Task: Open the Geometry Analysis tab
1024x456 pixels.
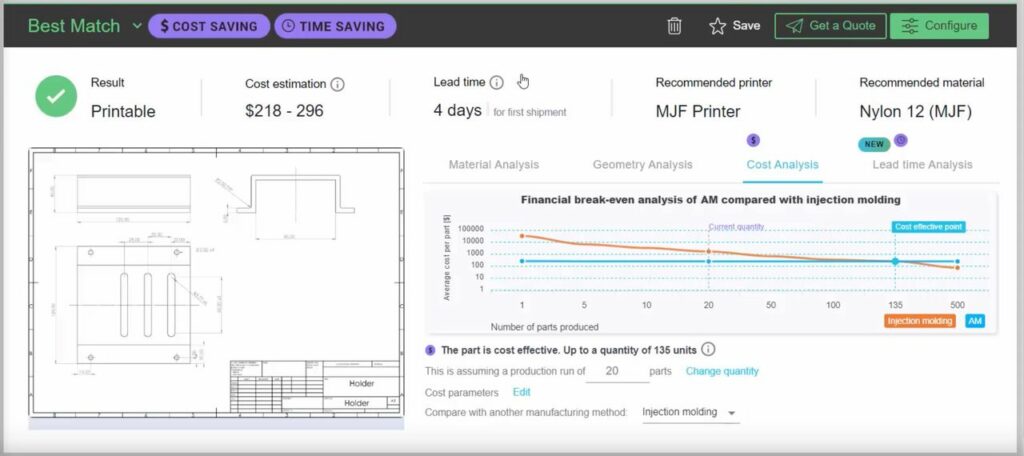Action: tap(642, 164)
